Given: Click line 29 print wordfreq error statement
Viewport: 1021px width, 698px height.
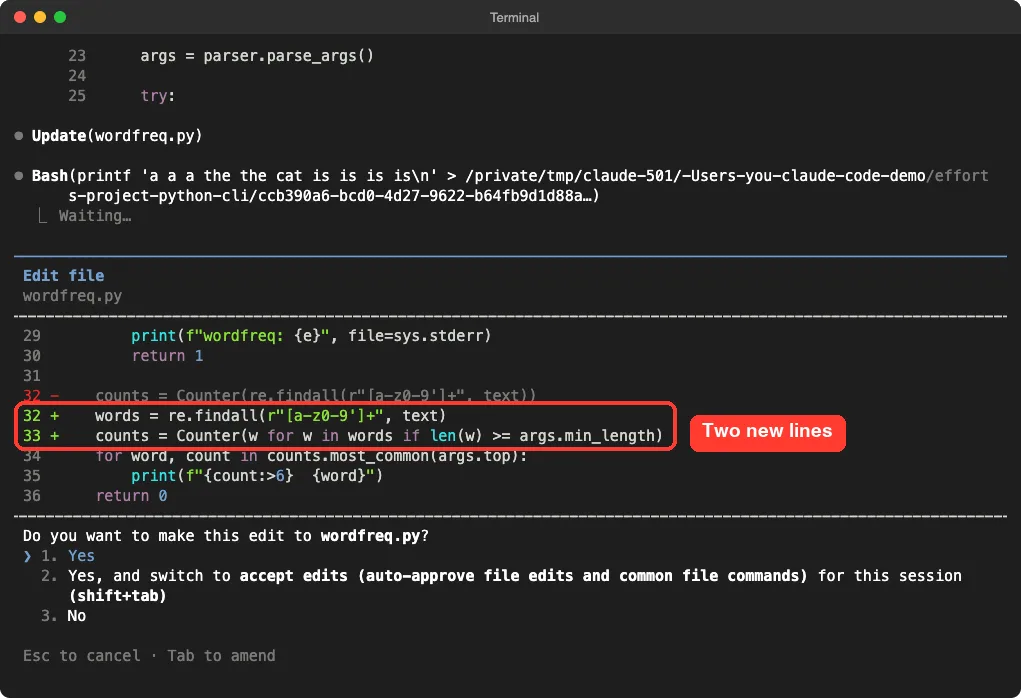Looking at the screenshot, I should coord(257,336).
